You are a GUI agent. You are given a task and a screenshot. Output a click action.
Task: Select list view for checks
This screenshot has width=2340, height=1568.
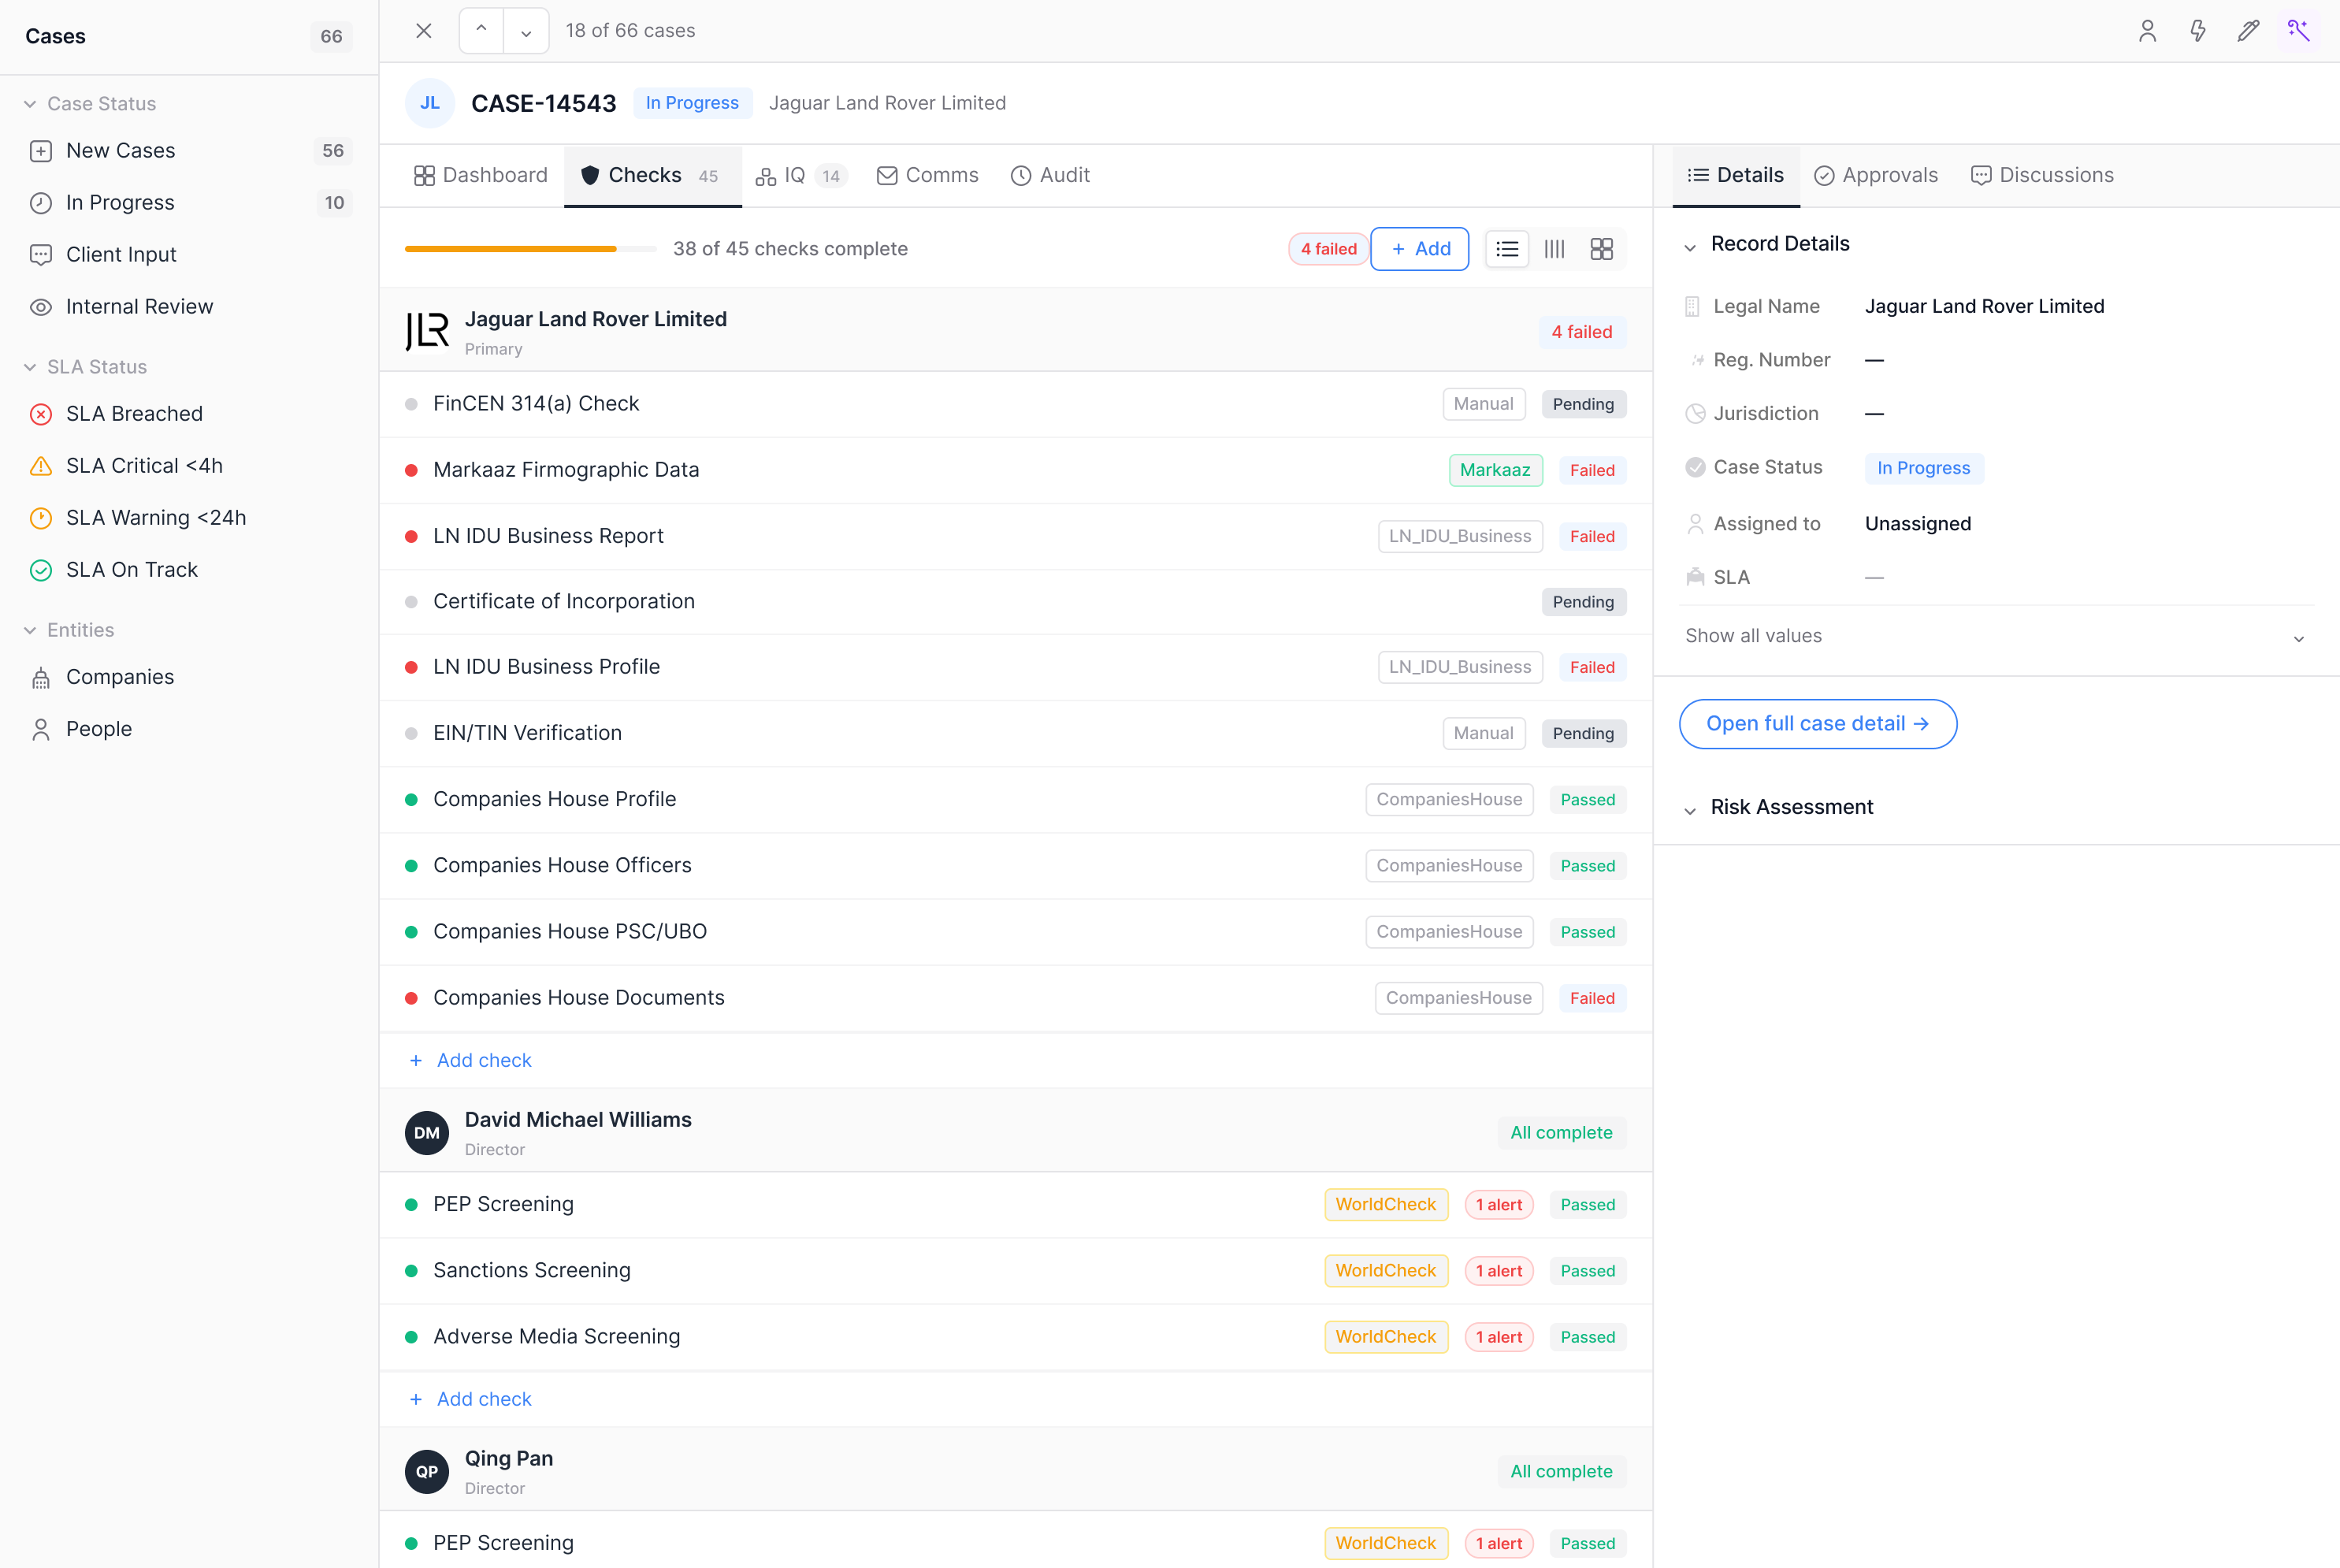click(x=1507, y=248)
